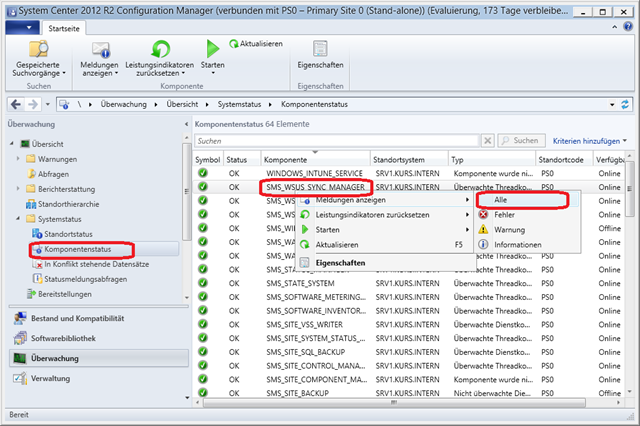The image size is (640, 426).
Task: Select the SMS_STATE_SYSTEM row
Action: pos(410,283)
